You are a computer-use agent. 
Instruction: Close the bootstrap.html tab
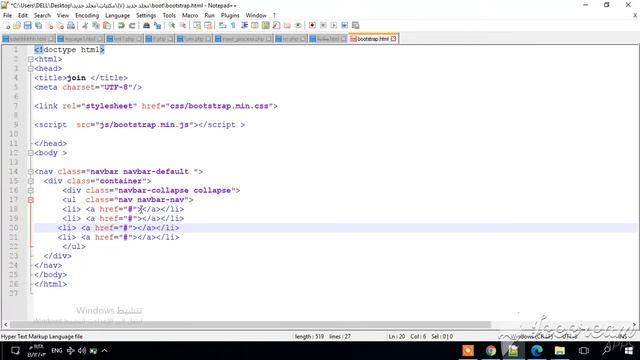393,39
